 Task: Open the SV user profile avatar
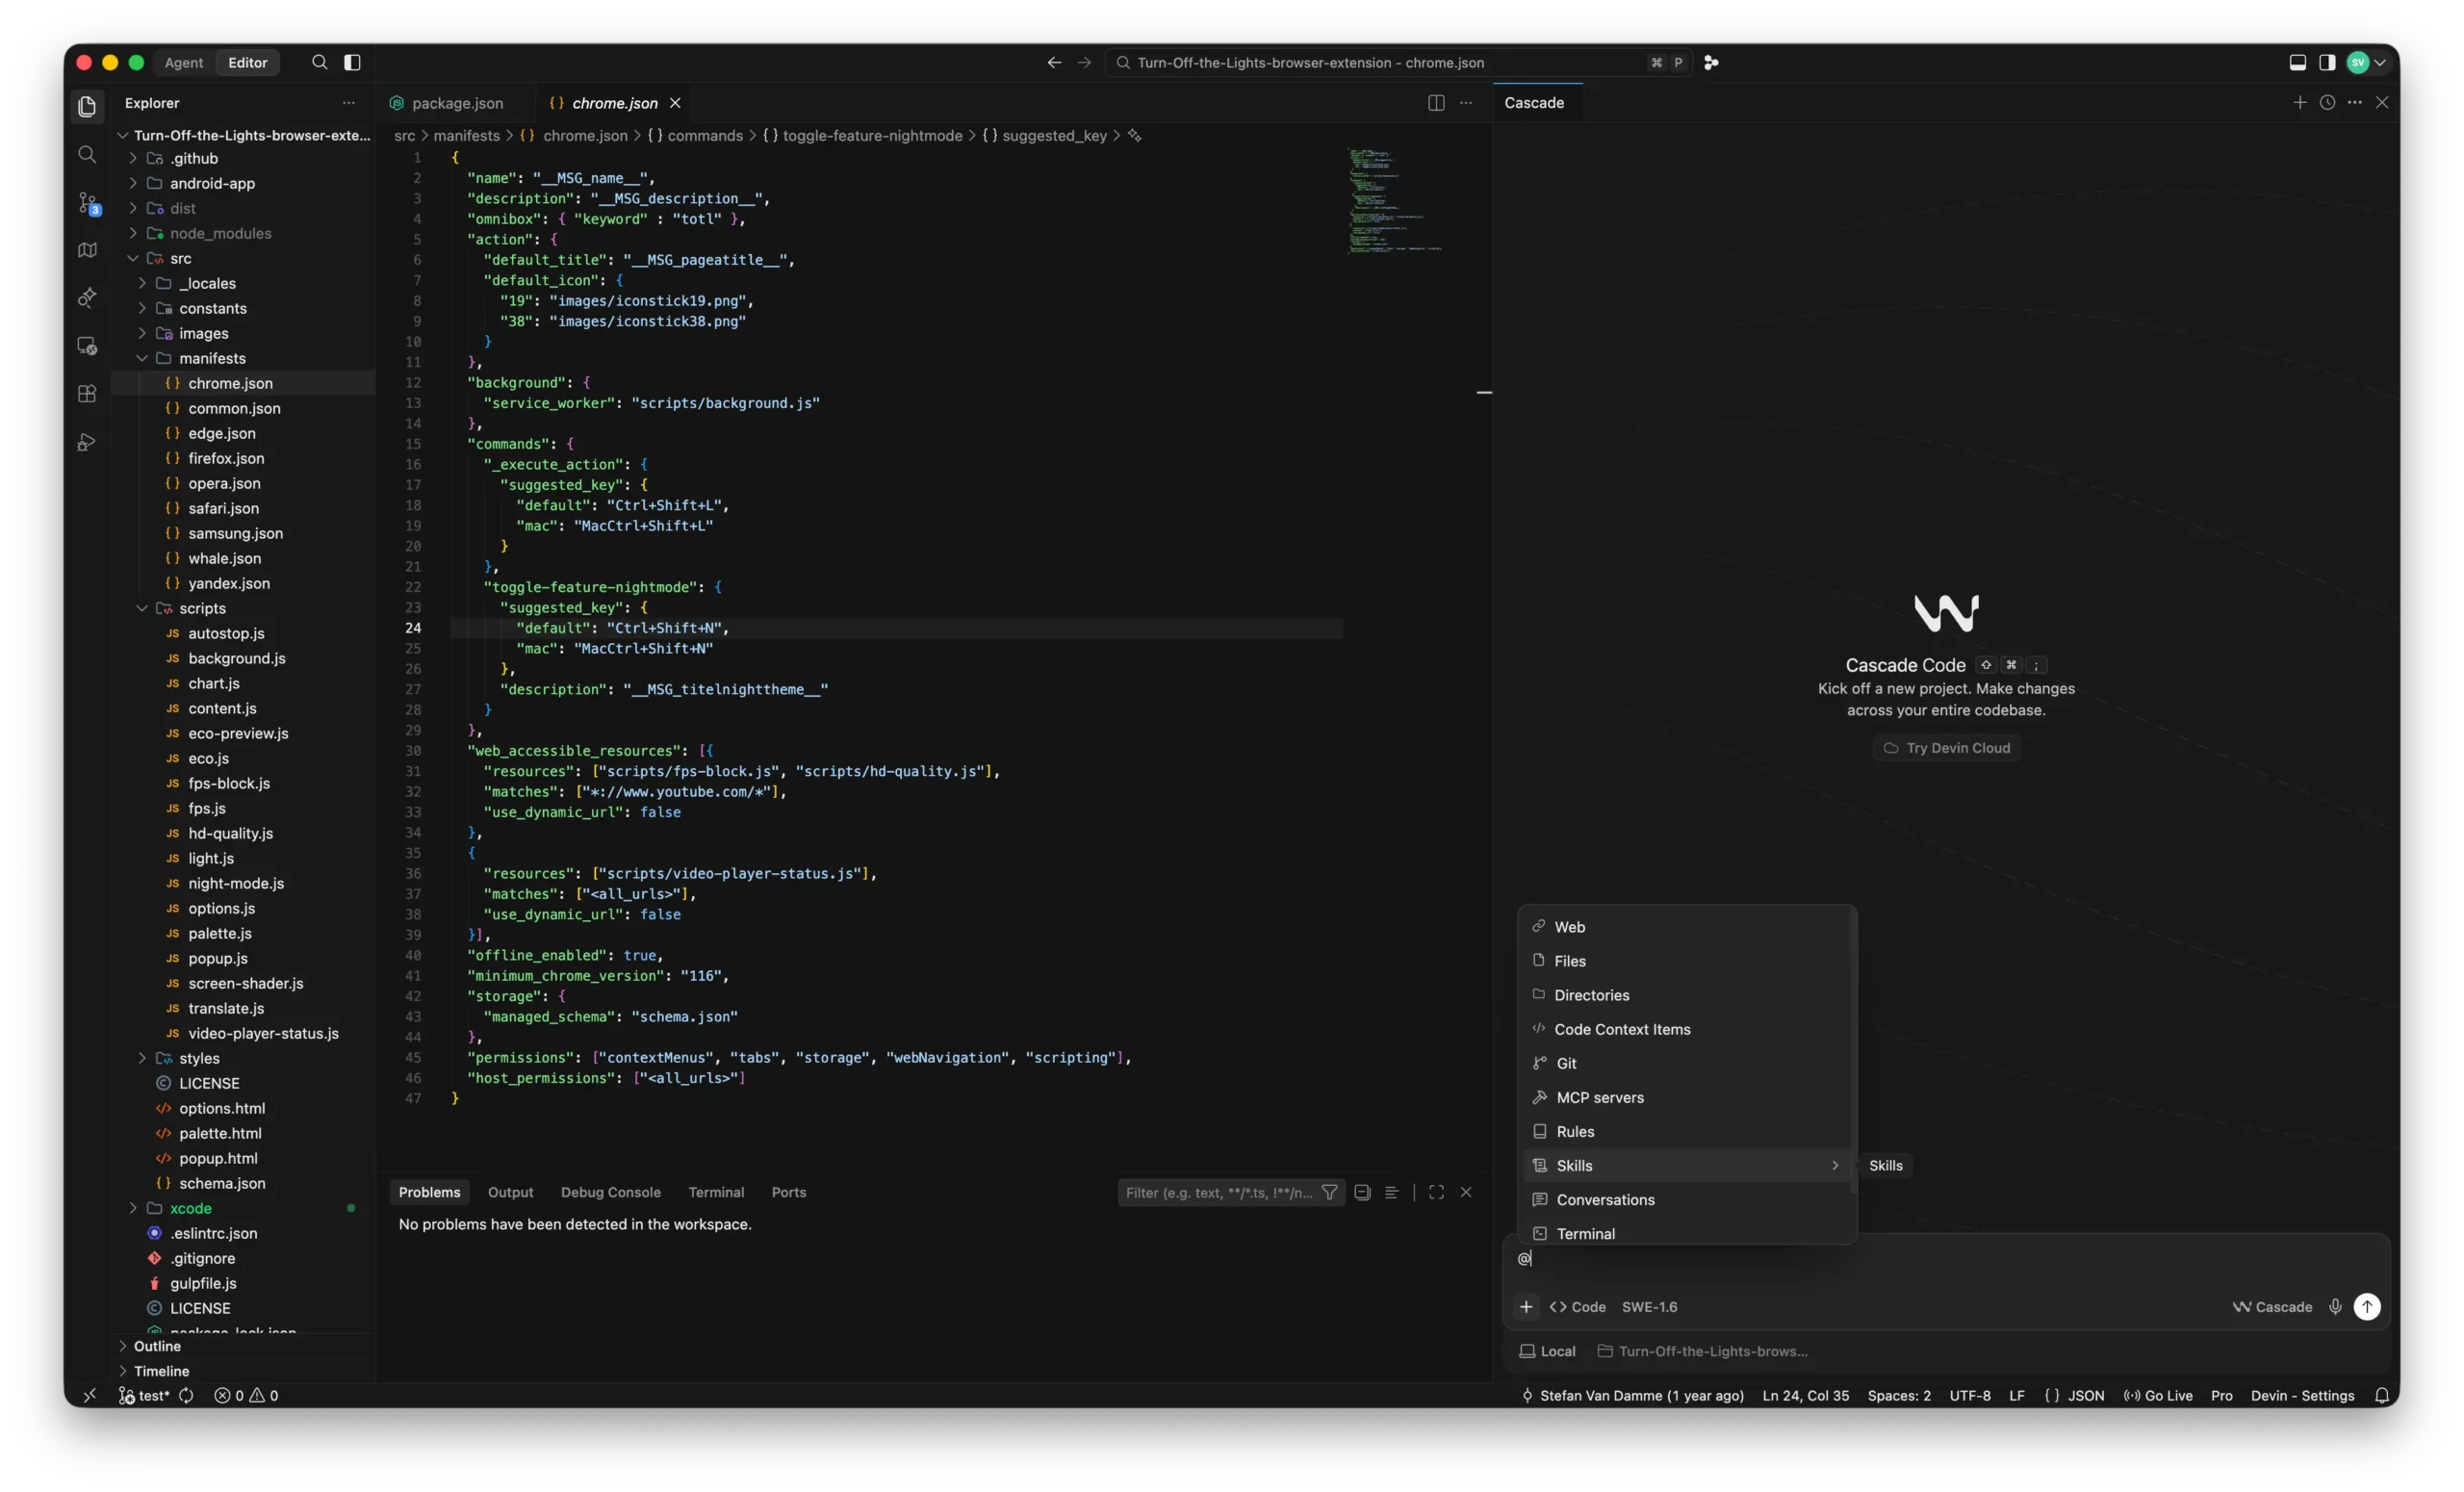click(x=2358, y=62)
